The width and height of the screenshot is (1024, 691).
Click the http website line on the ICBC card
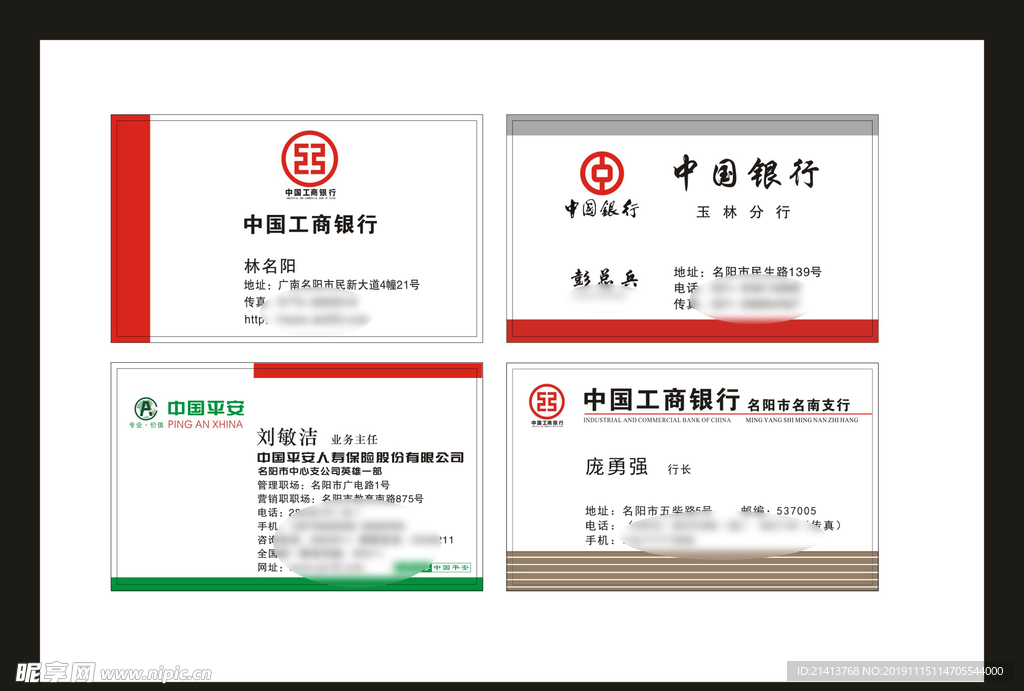[306, 320]
